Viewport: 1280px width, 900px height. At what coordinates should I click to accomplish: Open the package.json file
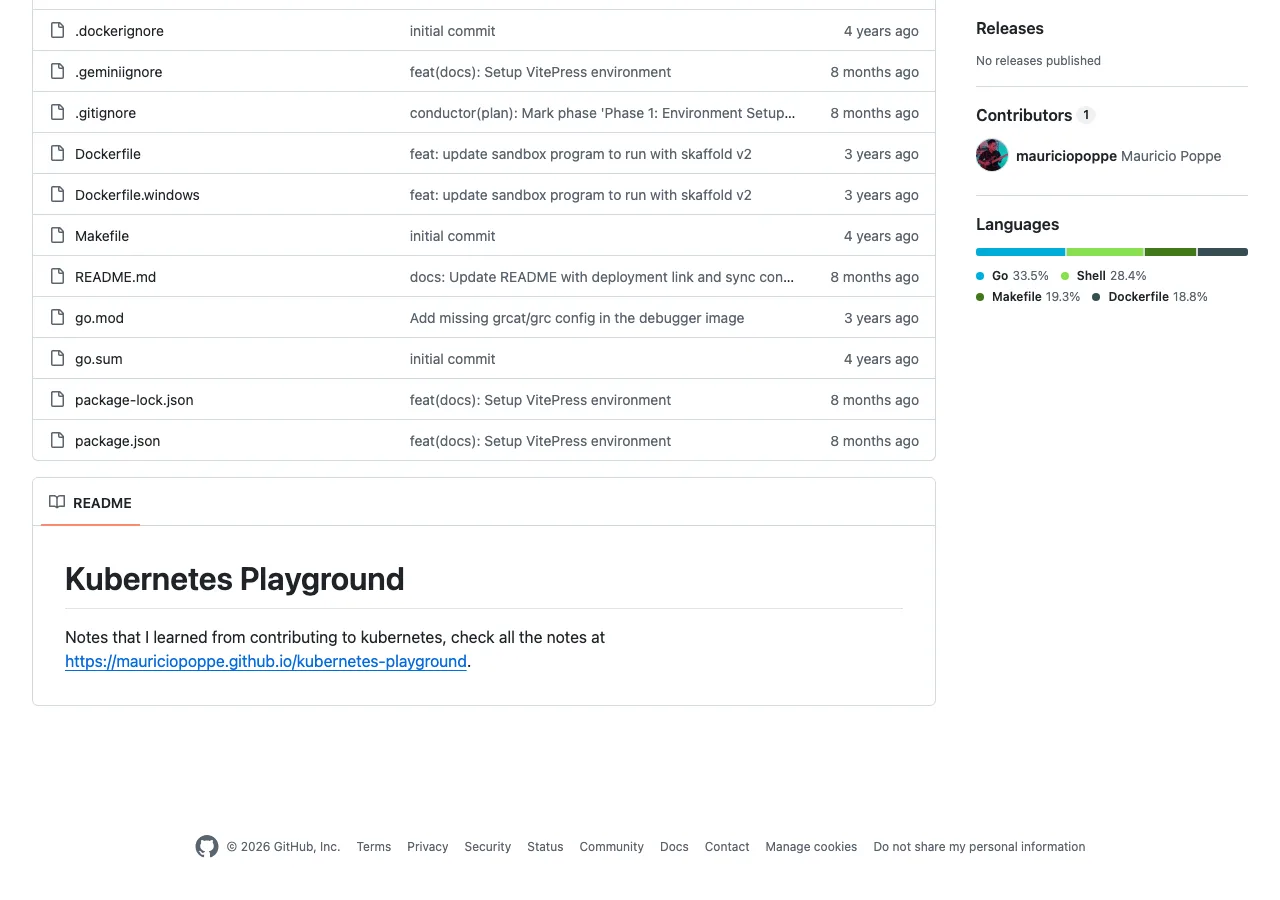117,441
